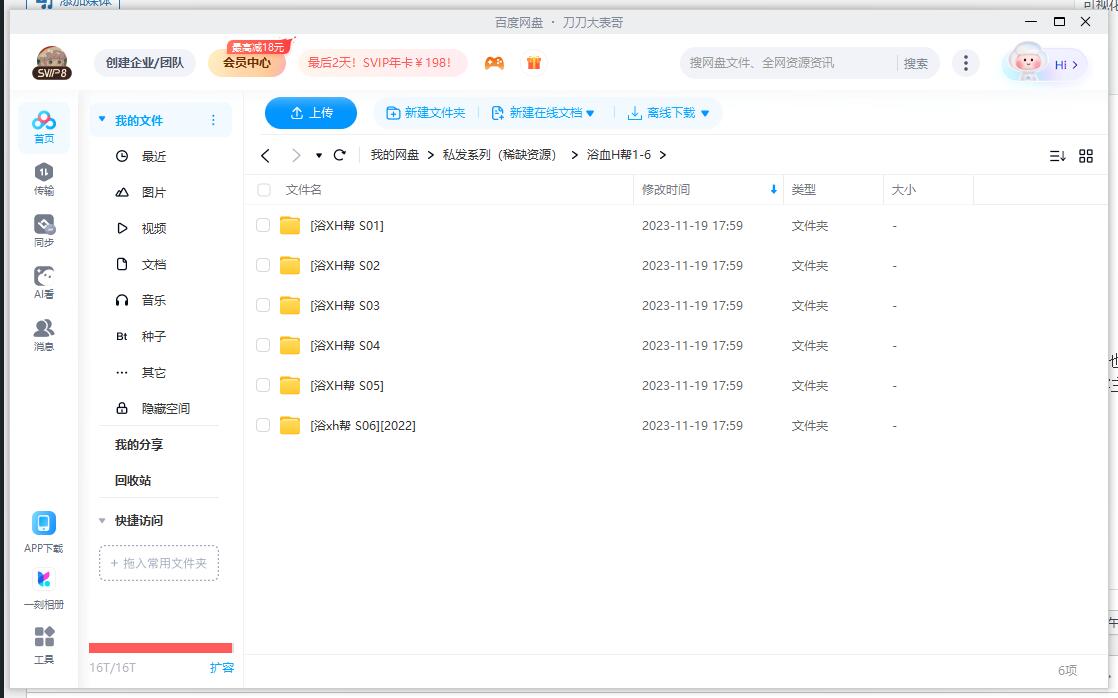Image resolution: width=1118 pixels, height=698 pixels.
Task: Check the box for [浴xh帮 S06][2022]
Action: 263,425
